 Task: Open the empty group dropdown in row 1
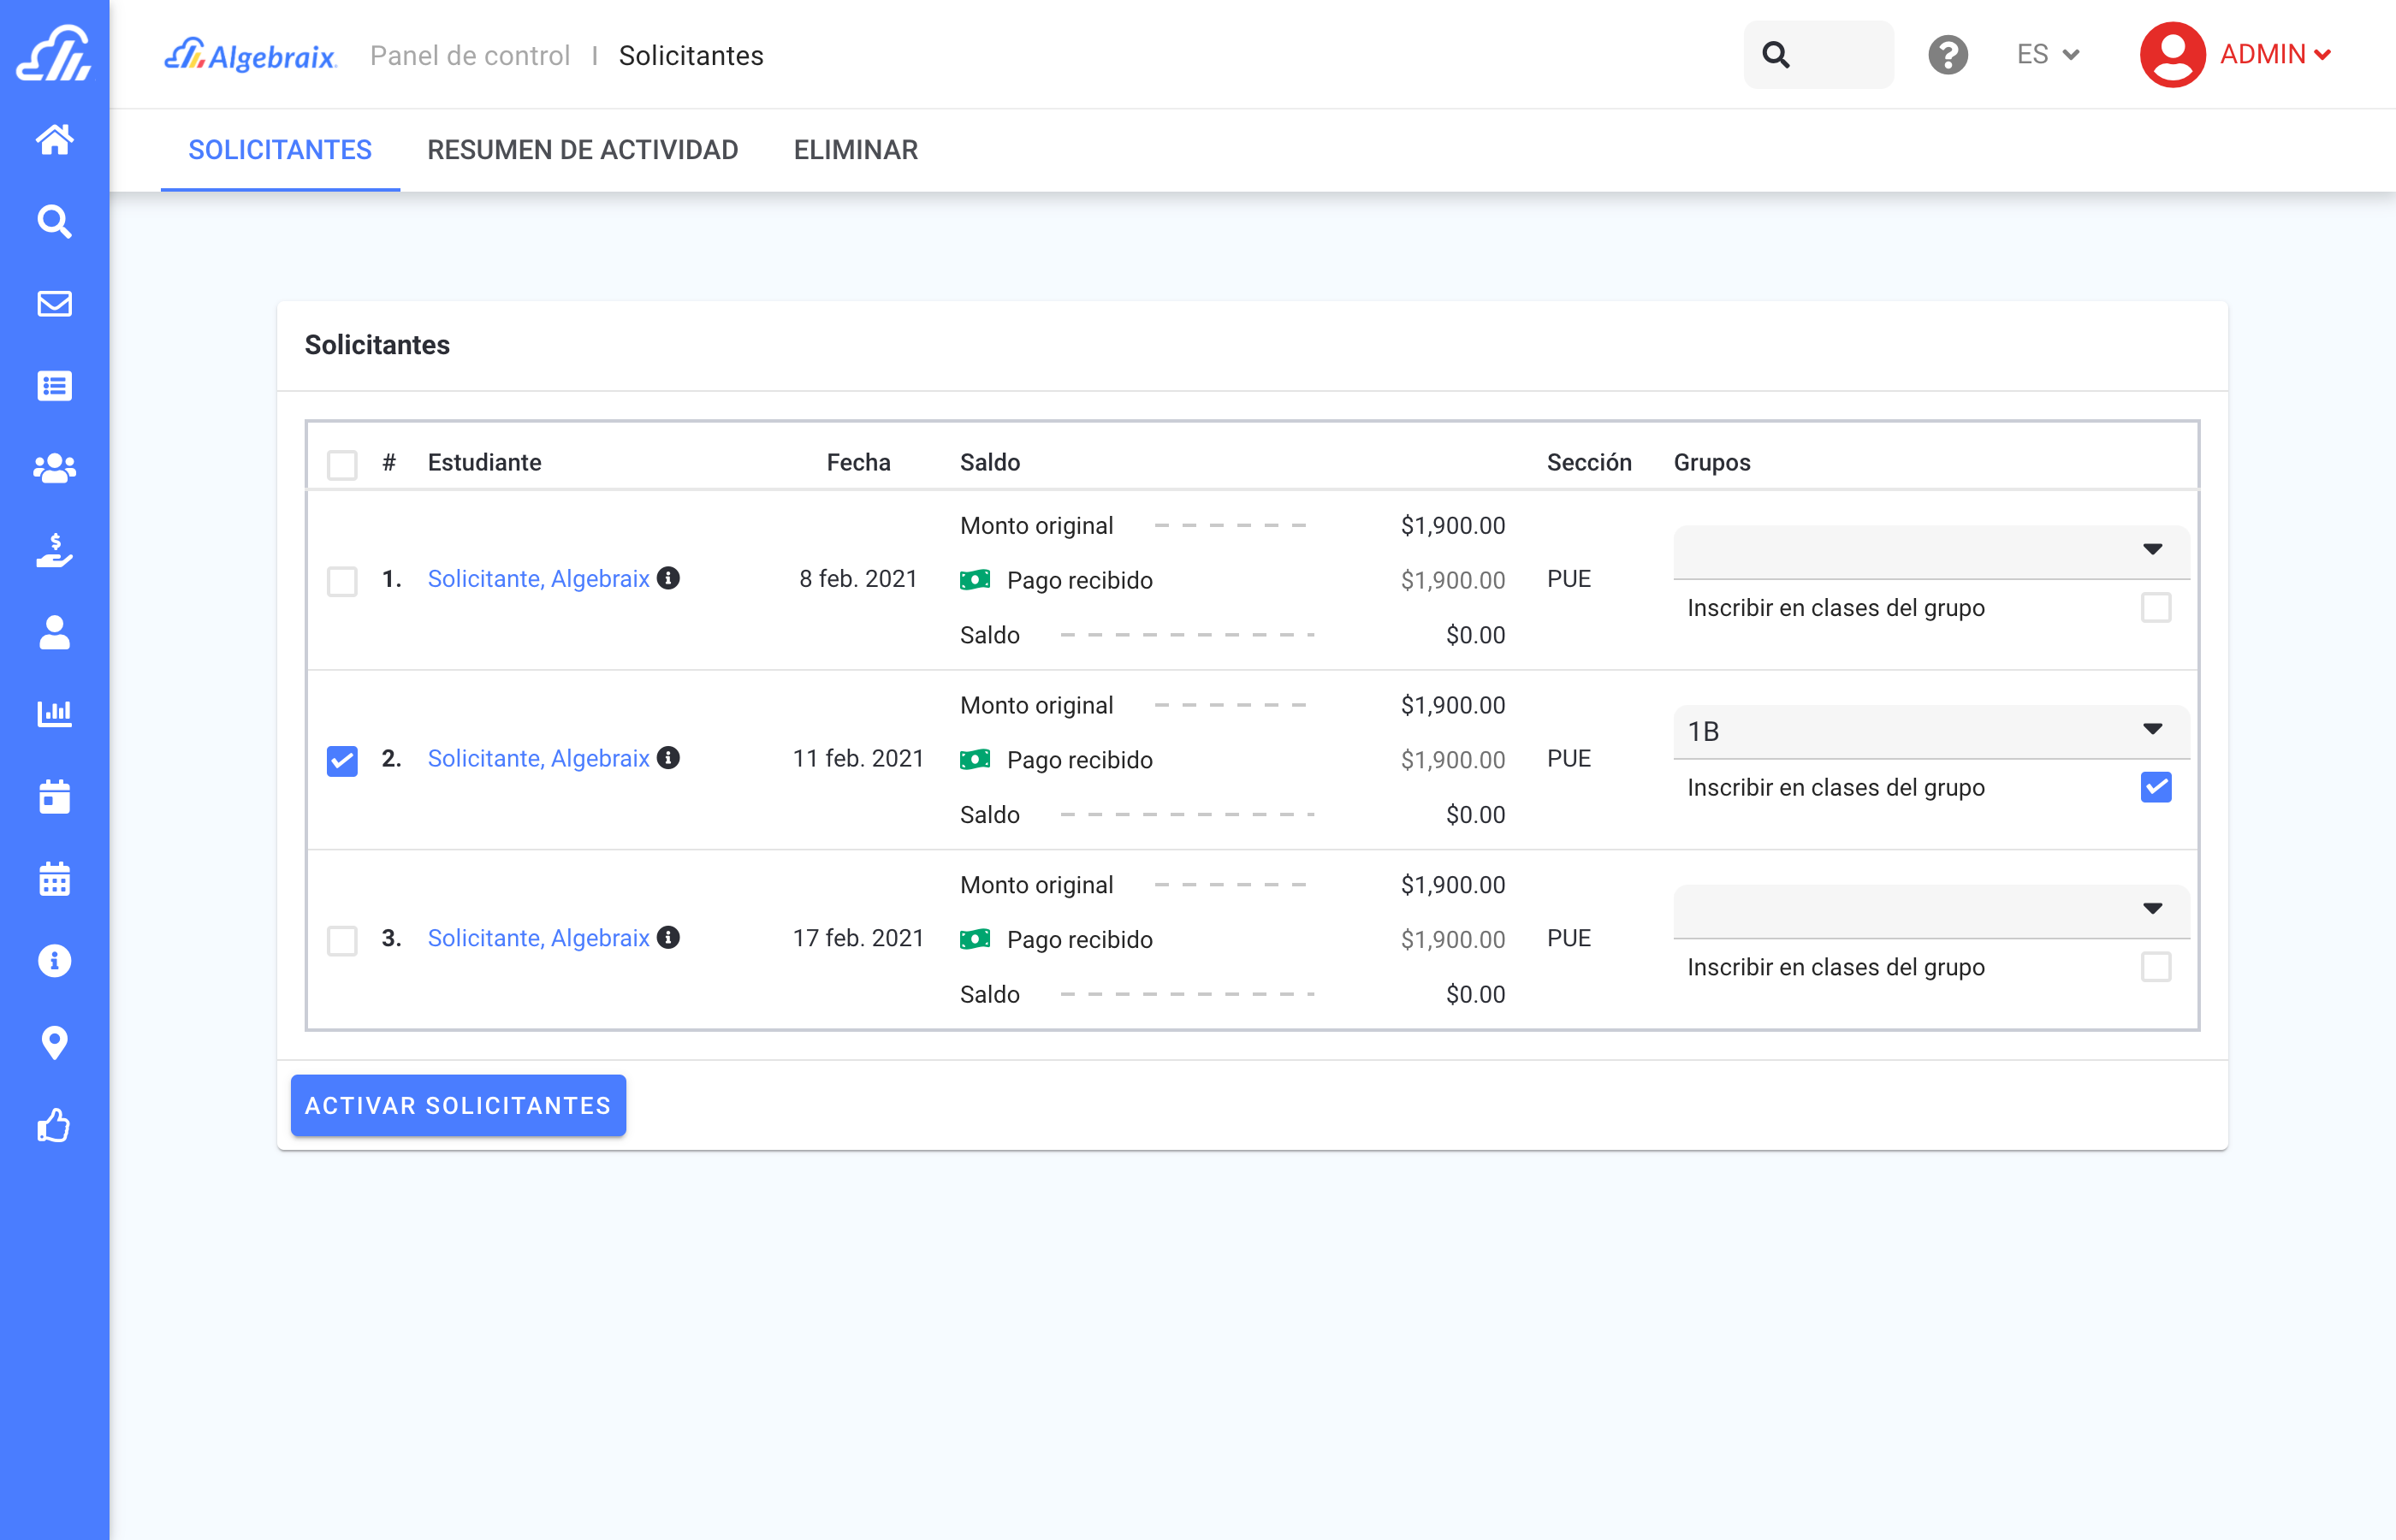[x=1930, y=551]
